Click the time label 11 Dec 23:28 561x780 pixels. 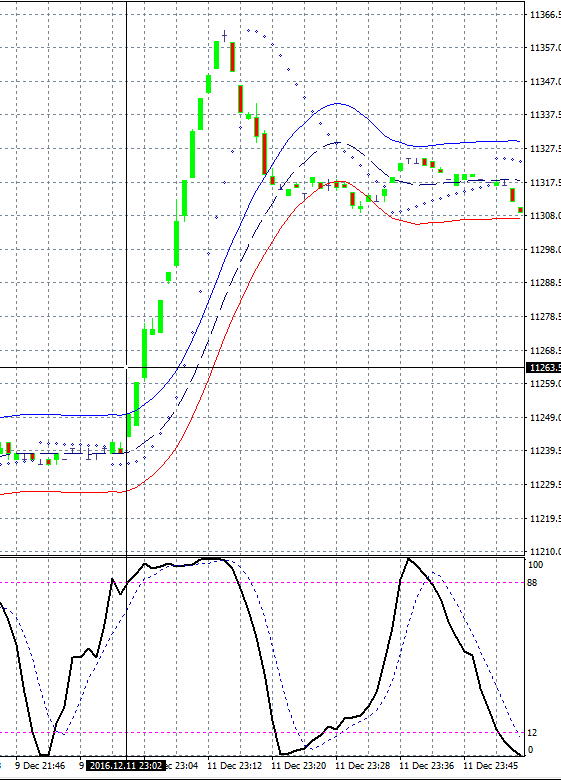coord(363,766)
